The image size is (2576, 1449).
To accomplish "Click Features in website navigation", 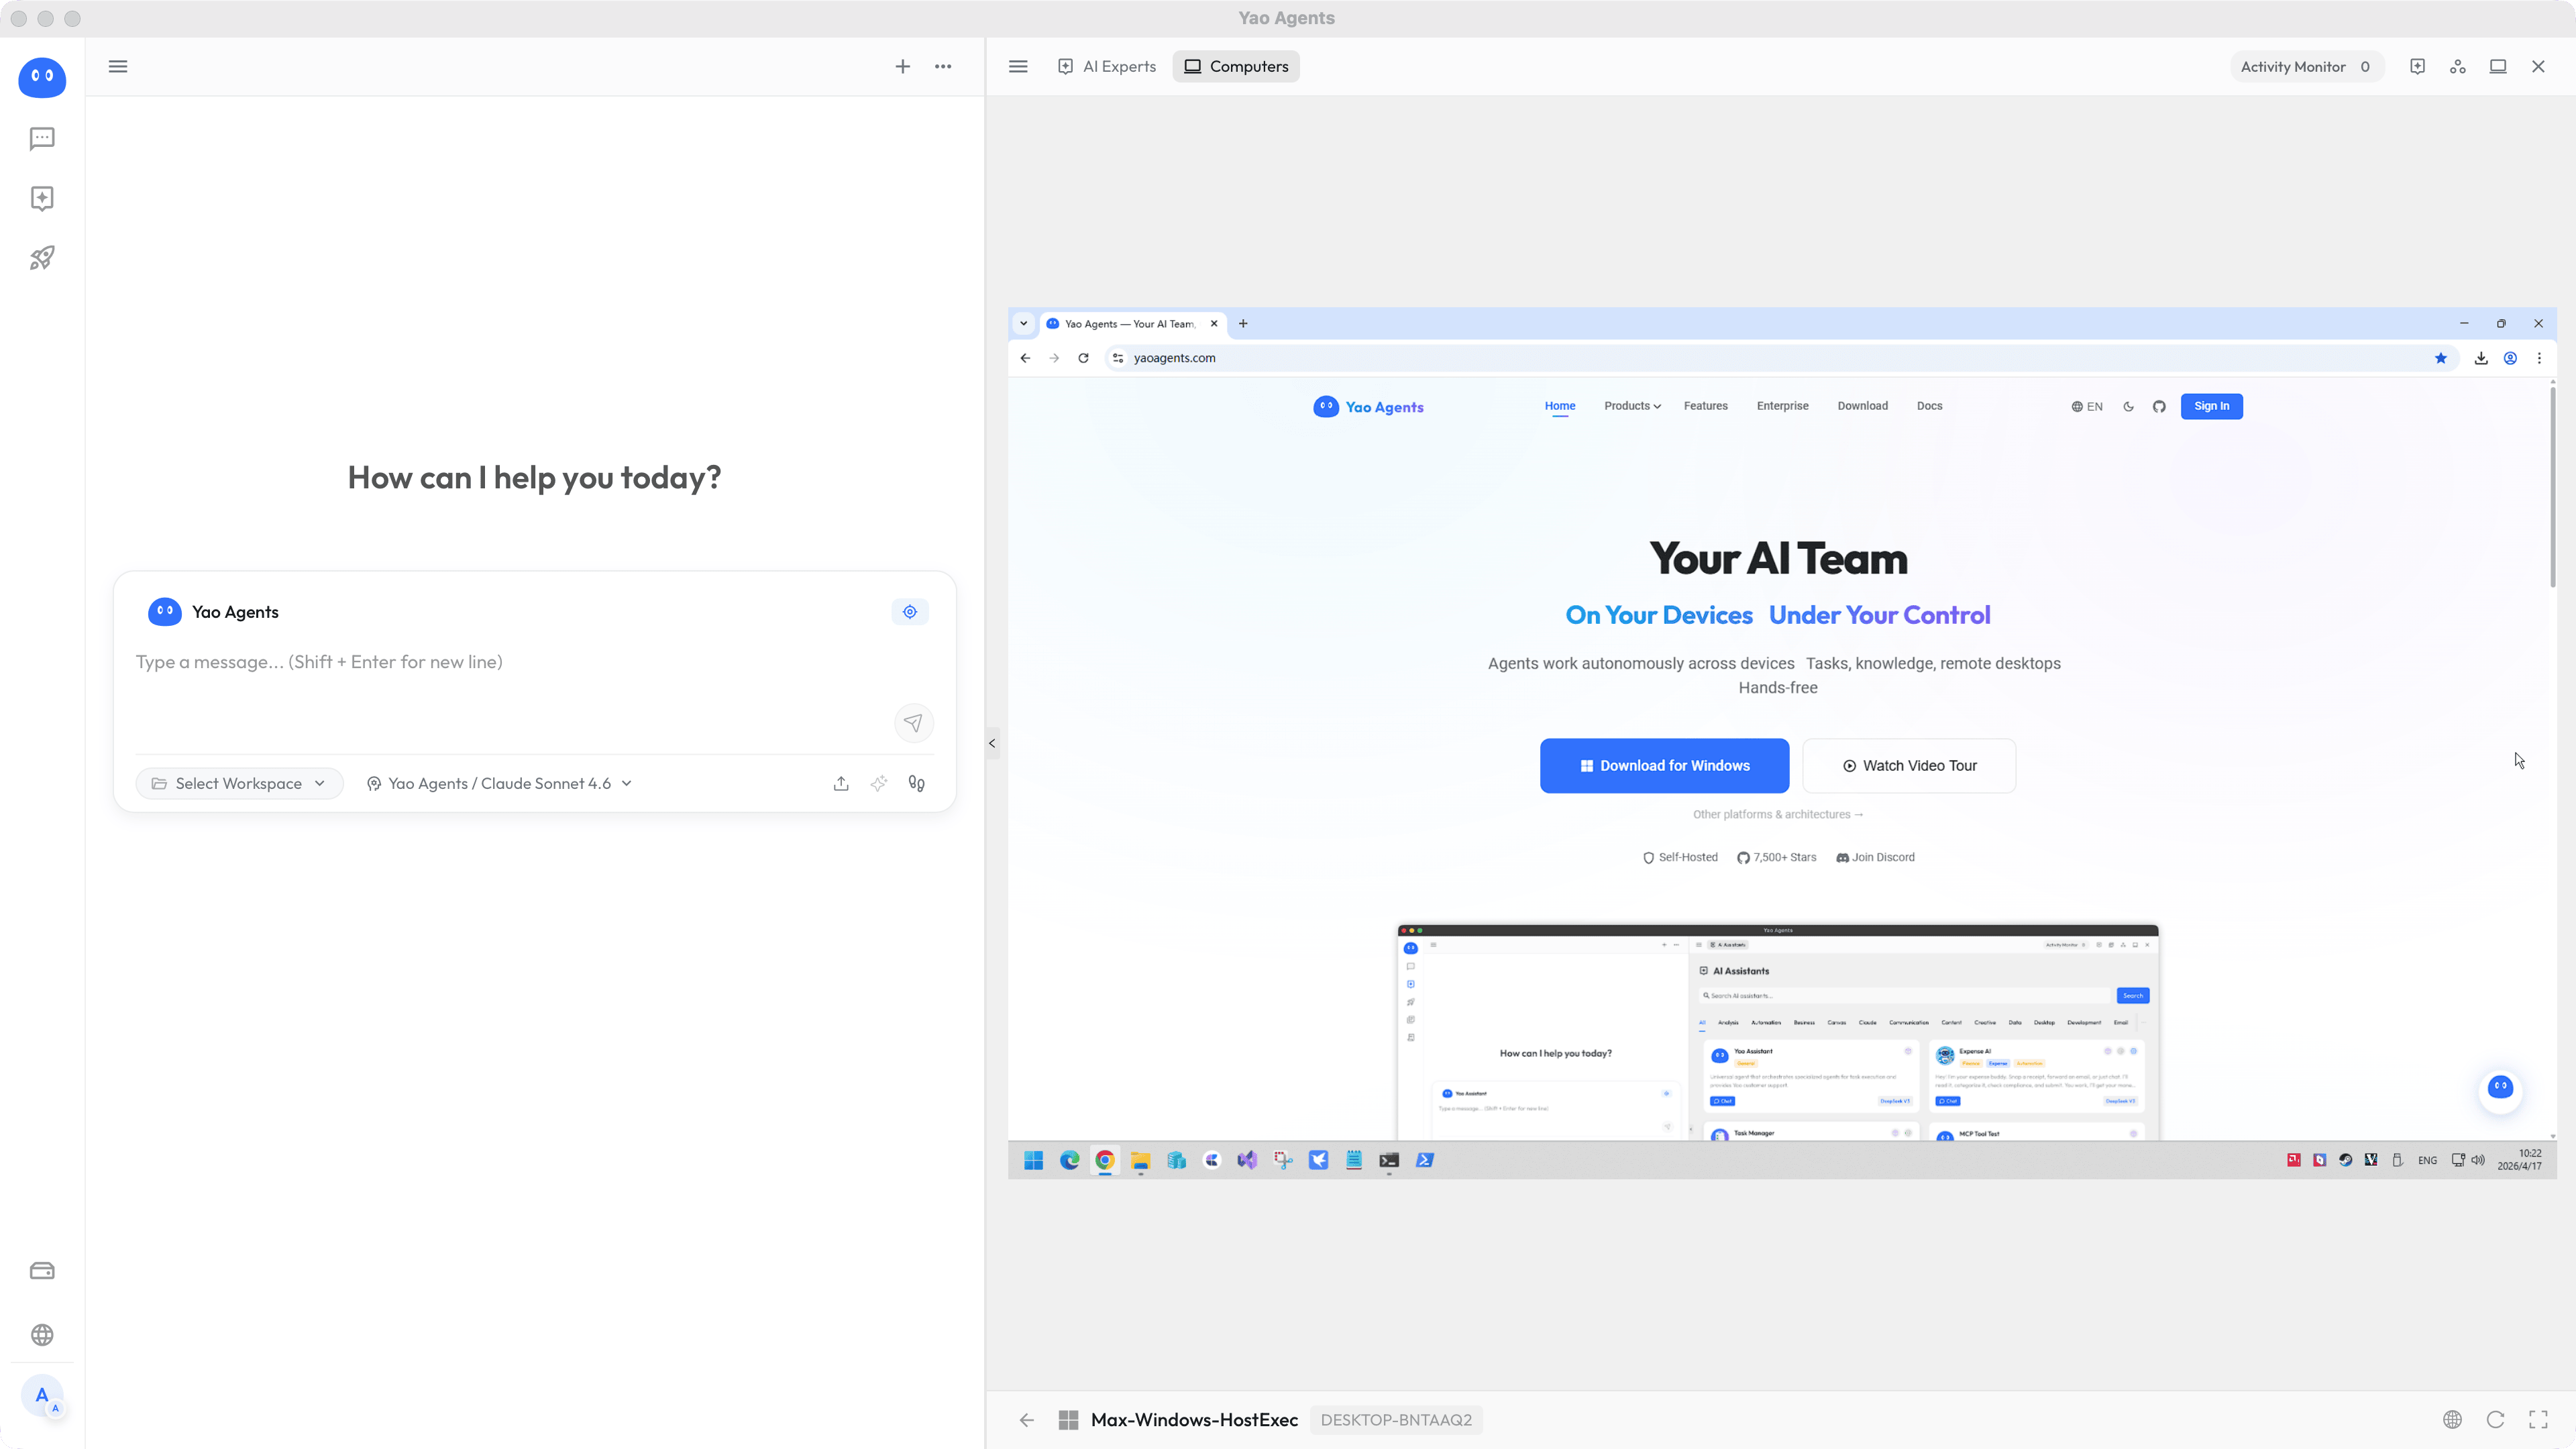I will click(x=1705, y=406).
